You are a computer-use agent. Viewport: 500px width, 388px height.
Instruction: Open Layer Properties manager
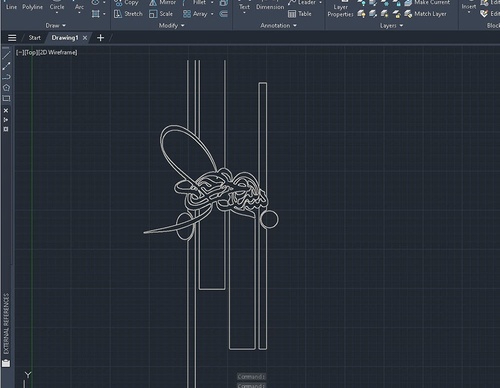[340, 10]
